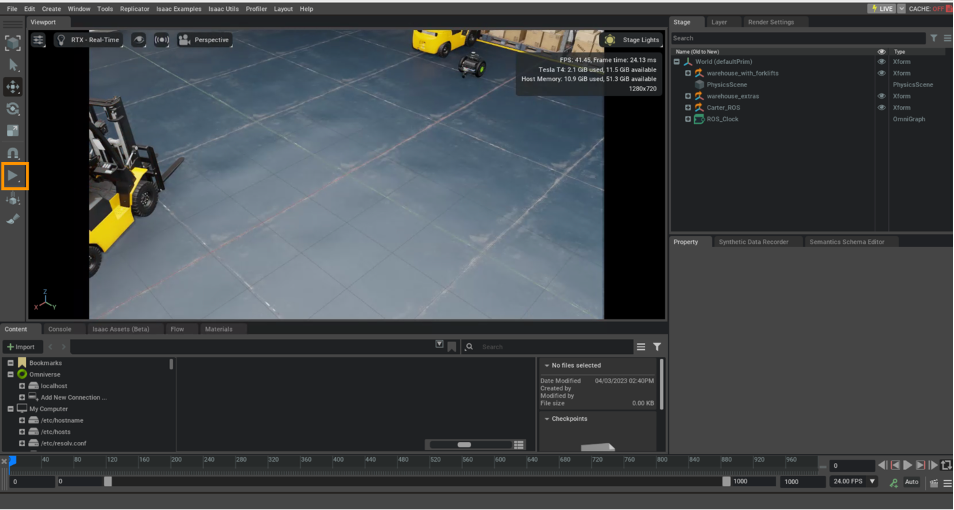Viewport: 954px width, 510px height.
Task: Switch to the Render Settings tab
Action: [x=769, y=21]
